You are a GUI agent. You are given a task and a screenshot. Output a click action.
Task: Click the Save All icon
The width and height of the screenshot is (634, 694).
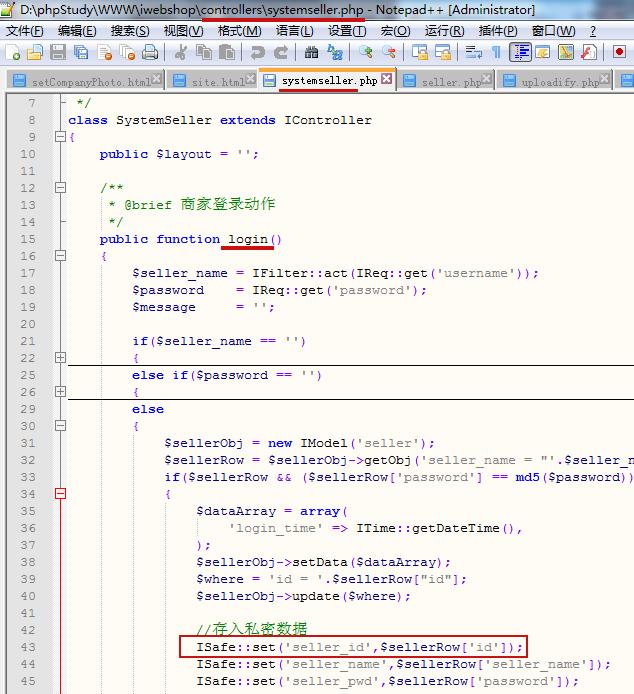81,52
